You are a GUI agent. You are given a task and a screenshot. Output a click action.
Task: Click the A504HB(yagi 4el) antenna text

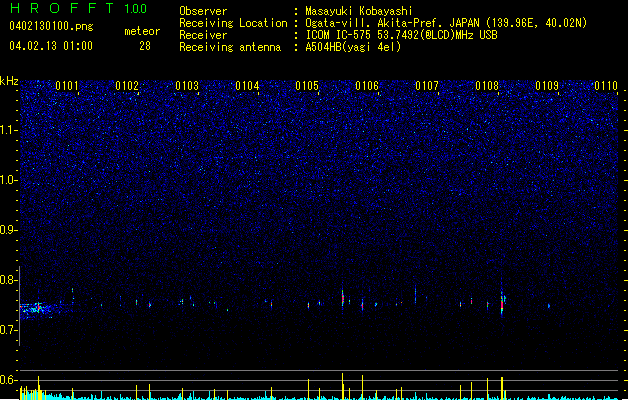pyautogui.click(x=353, y=47)
